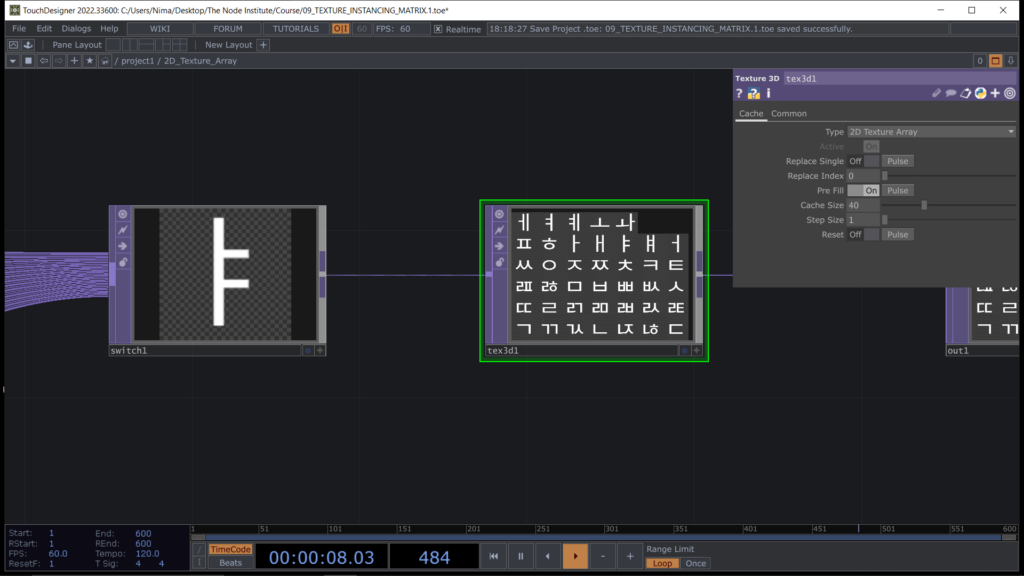The width and height of the screenshot is (1024, 576).
Task: Switch timeline mode to Beats
Action: tap(230, 563)
